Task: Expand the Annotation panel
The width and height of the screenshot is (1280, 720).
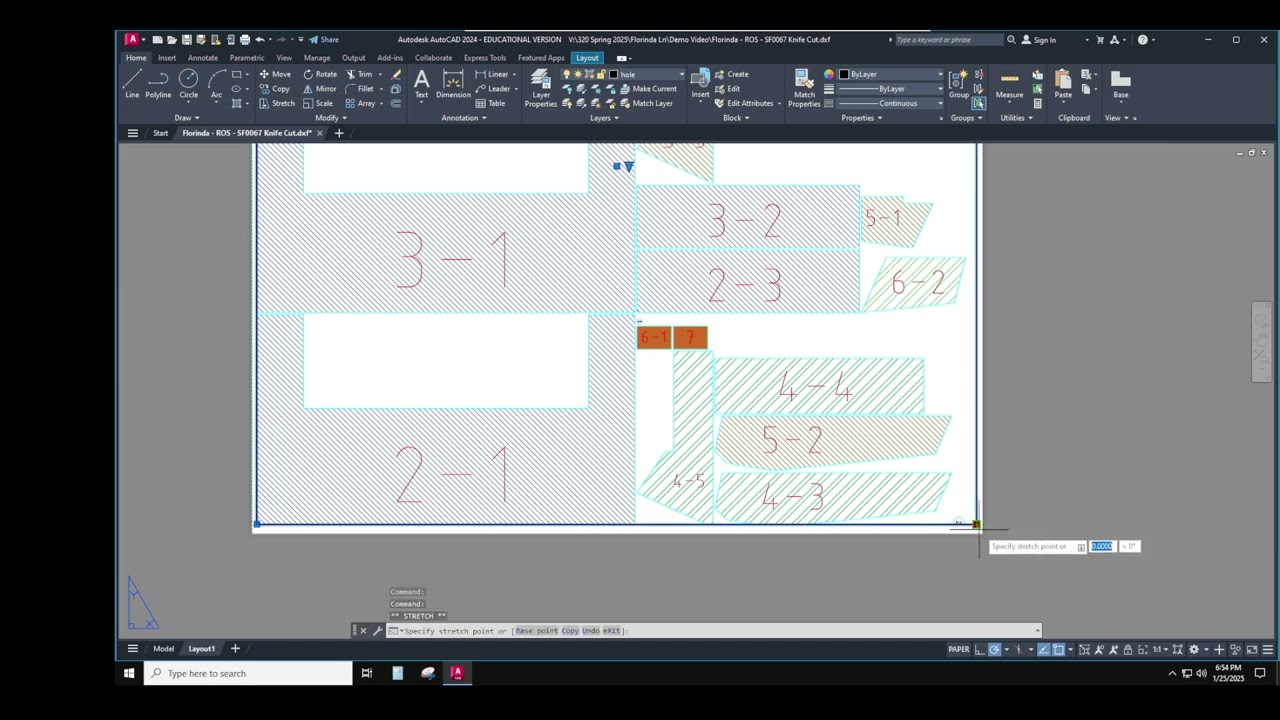Action: click(x=464, y=118)
